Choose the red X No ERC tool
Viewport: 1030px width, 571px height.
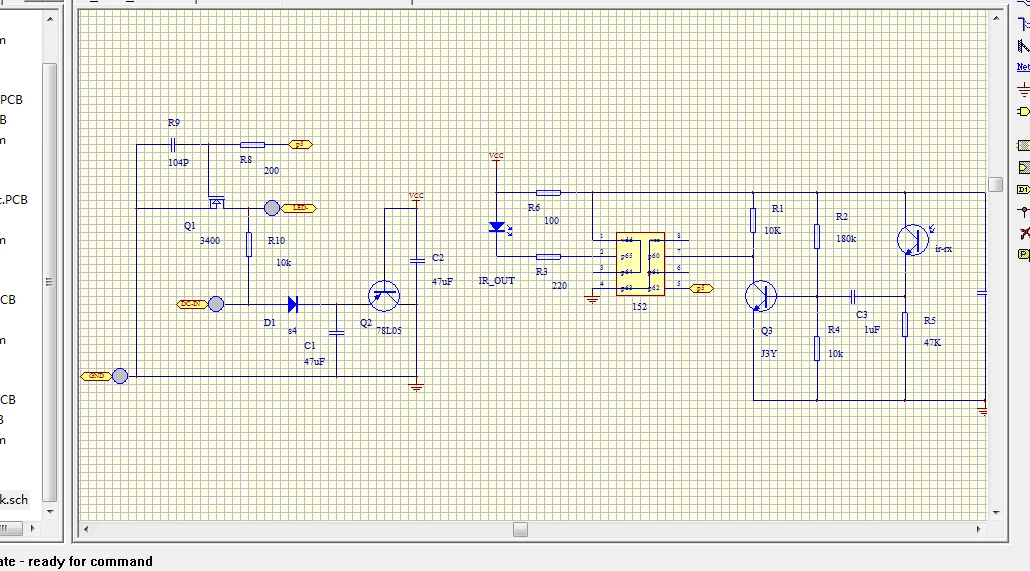coord(1023,233)
